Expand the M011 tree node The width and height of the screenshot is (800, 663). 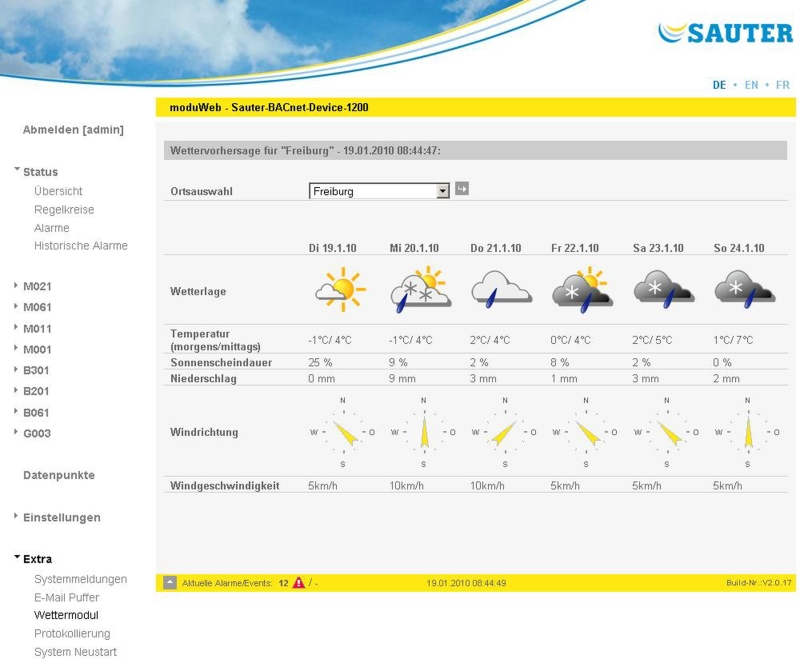click(x=16, y=327)
